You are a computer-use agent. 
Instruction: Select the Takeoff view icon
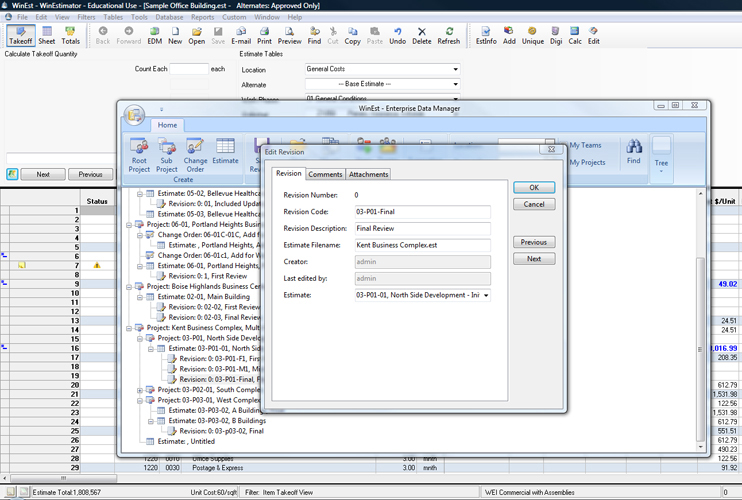point(21,35)
